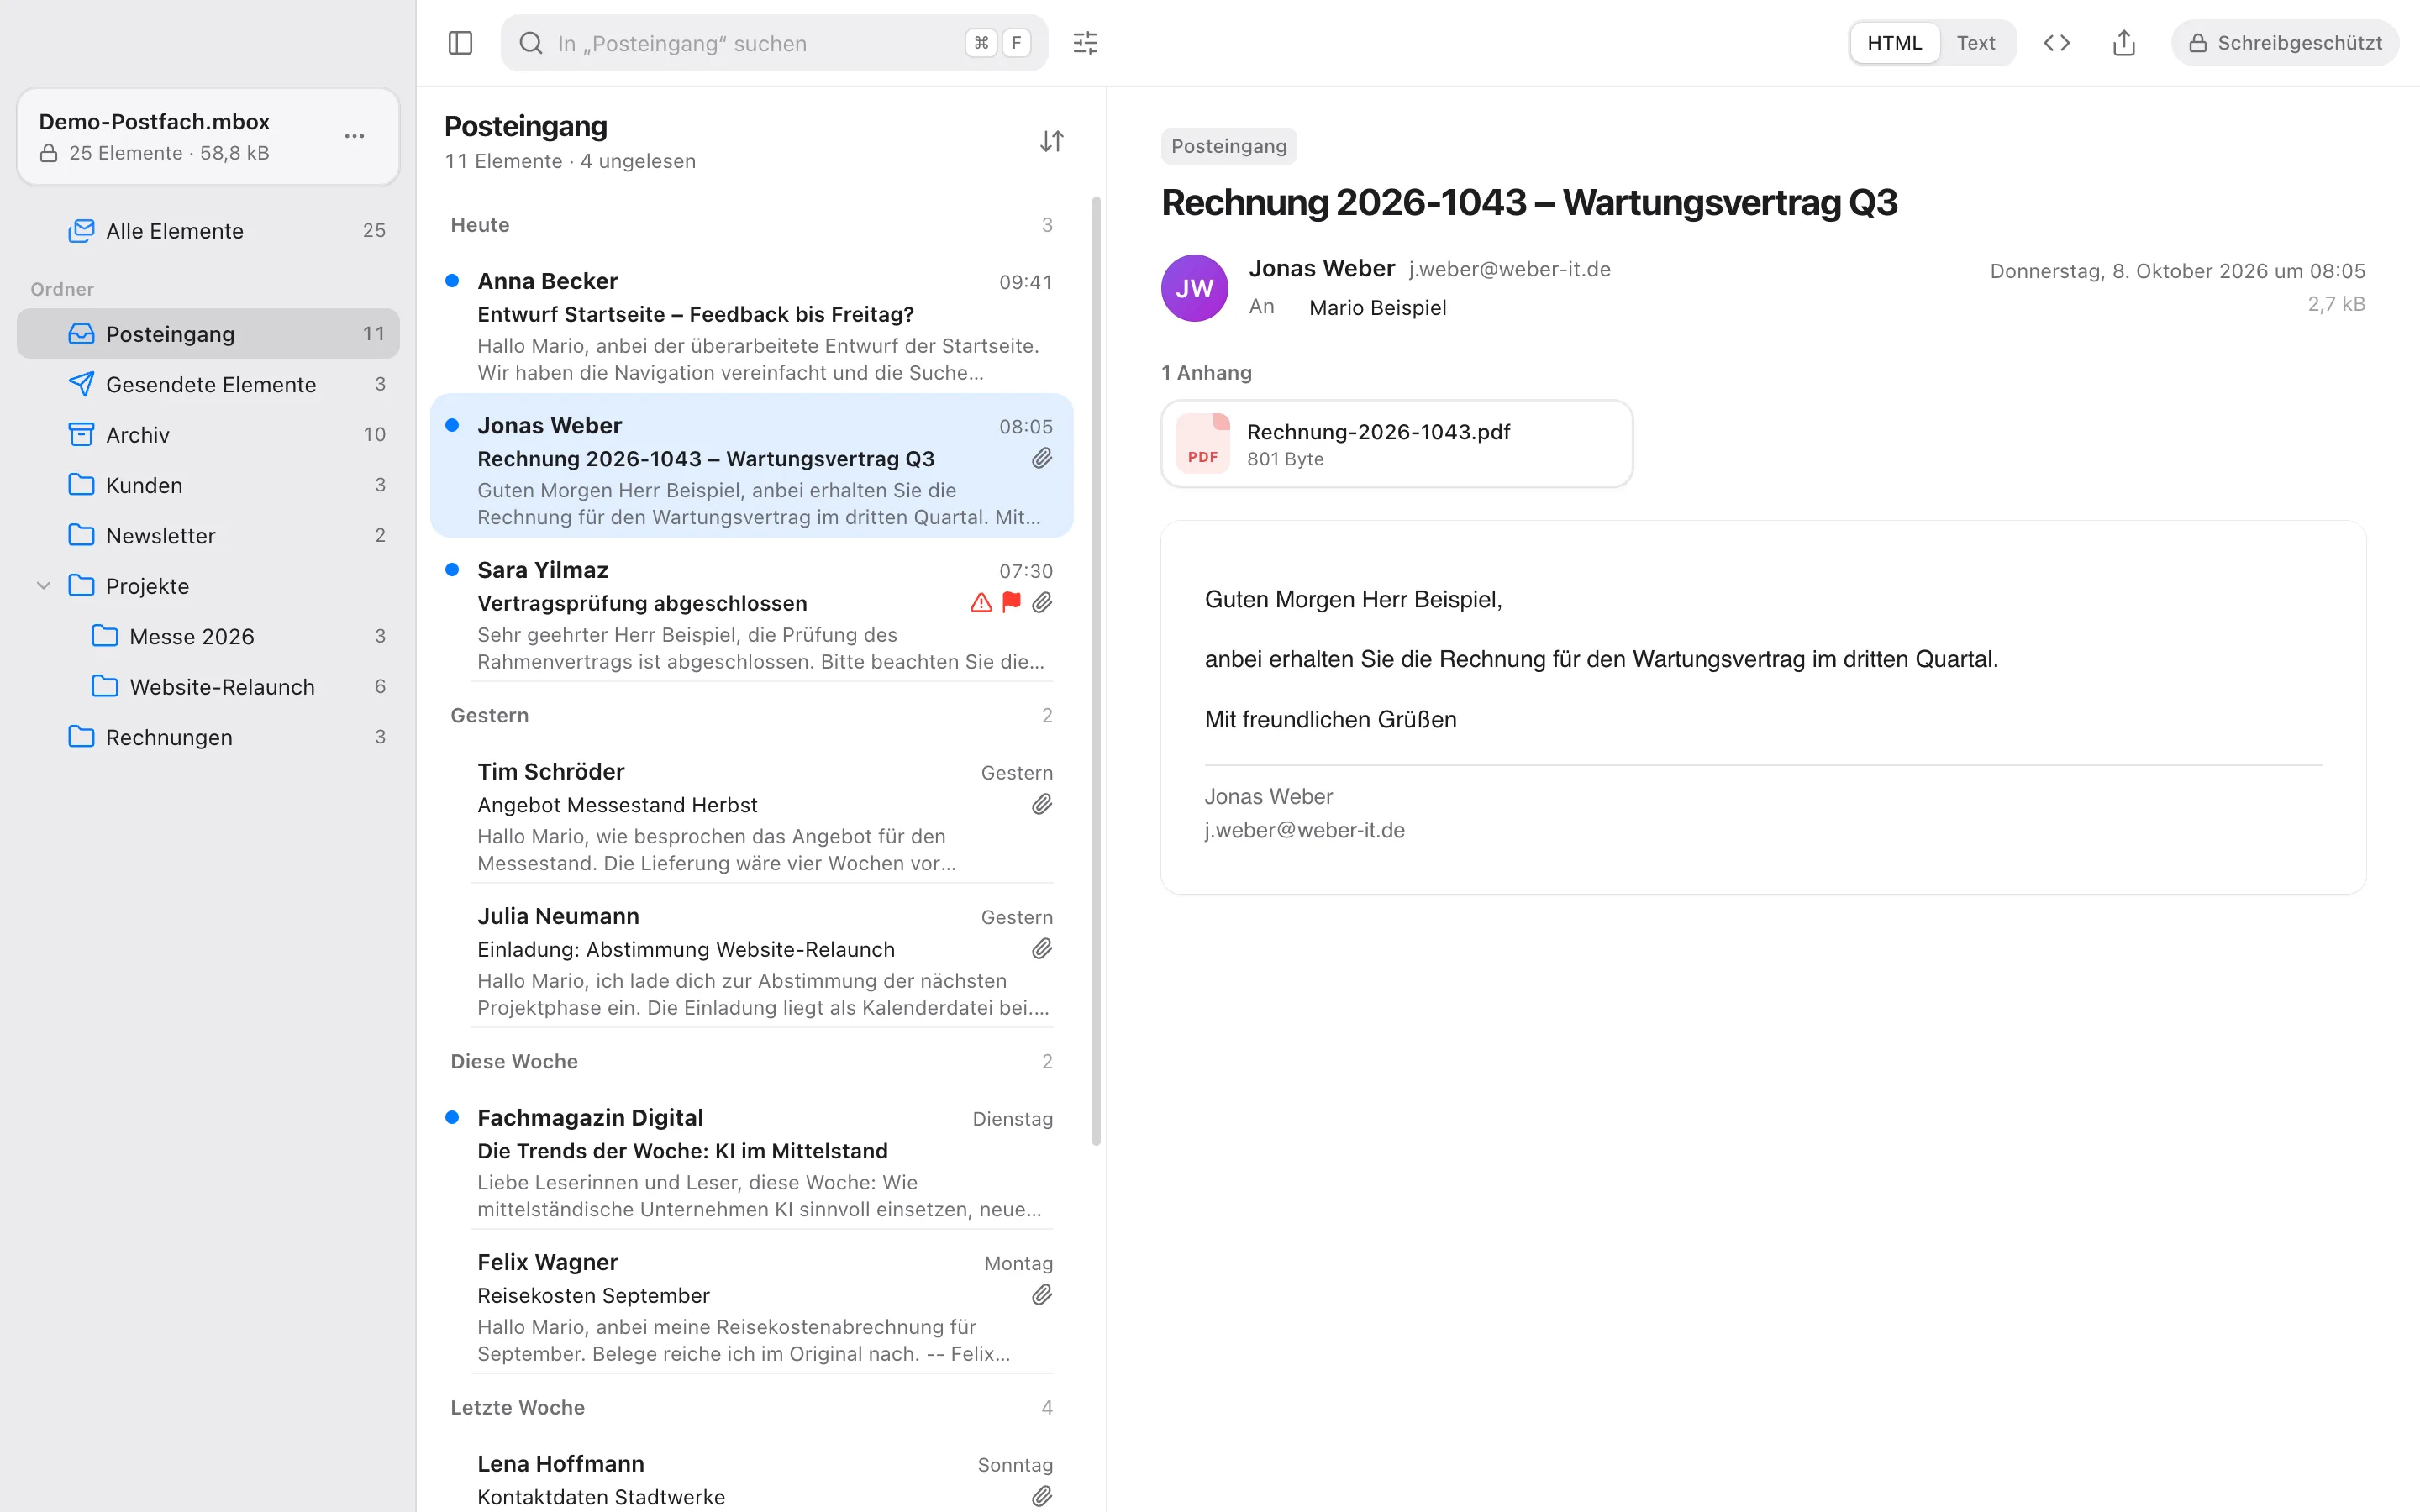Click the red flag on Vertragsprüfung email

(x=1012, y=602)
